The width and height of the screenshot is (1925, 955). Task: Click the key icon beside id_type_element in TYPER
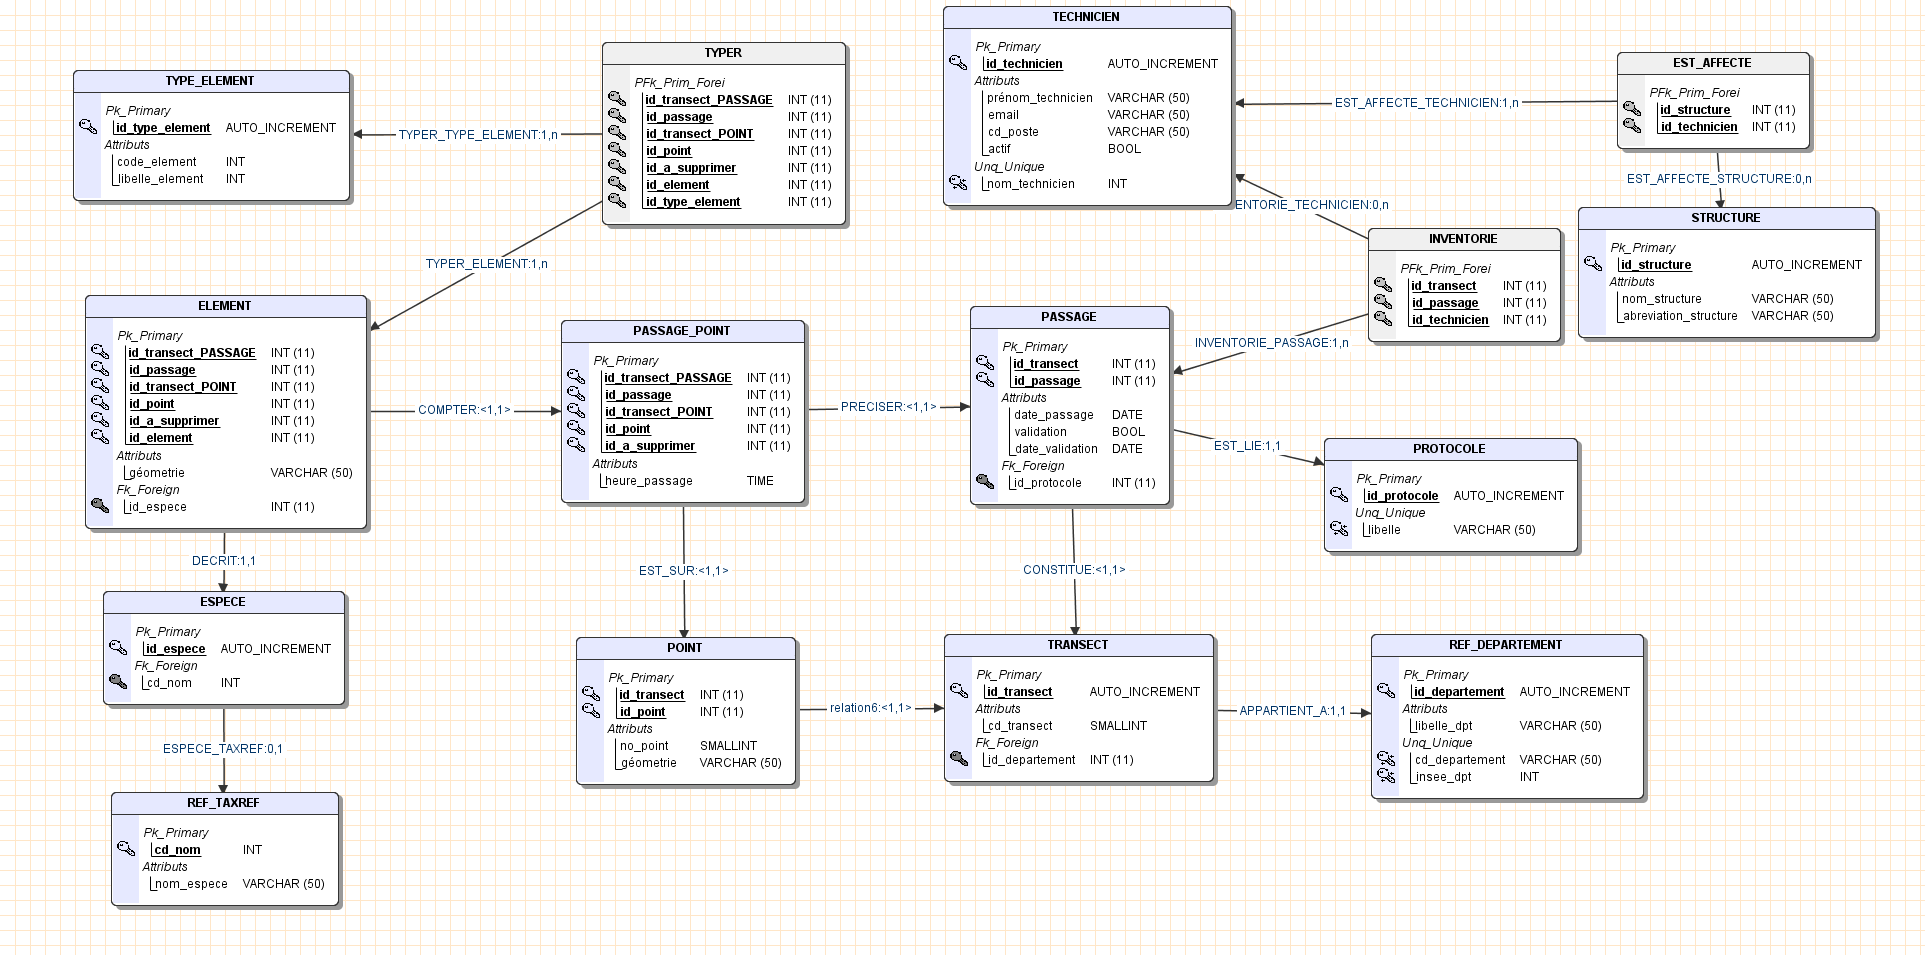tap(617, 201)
